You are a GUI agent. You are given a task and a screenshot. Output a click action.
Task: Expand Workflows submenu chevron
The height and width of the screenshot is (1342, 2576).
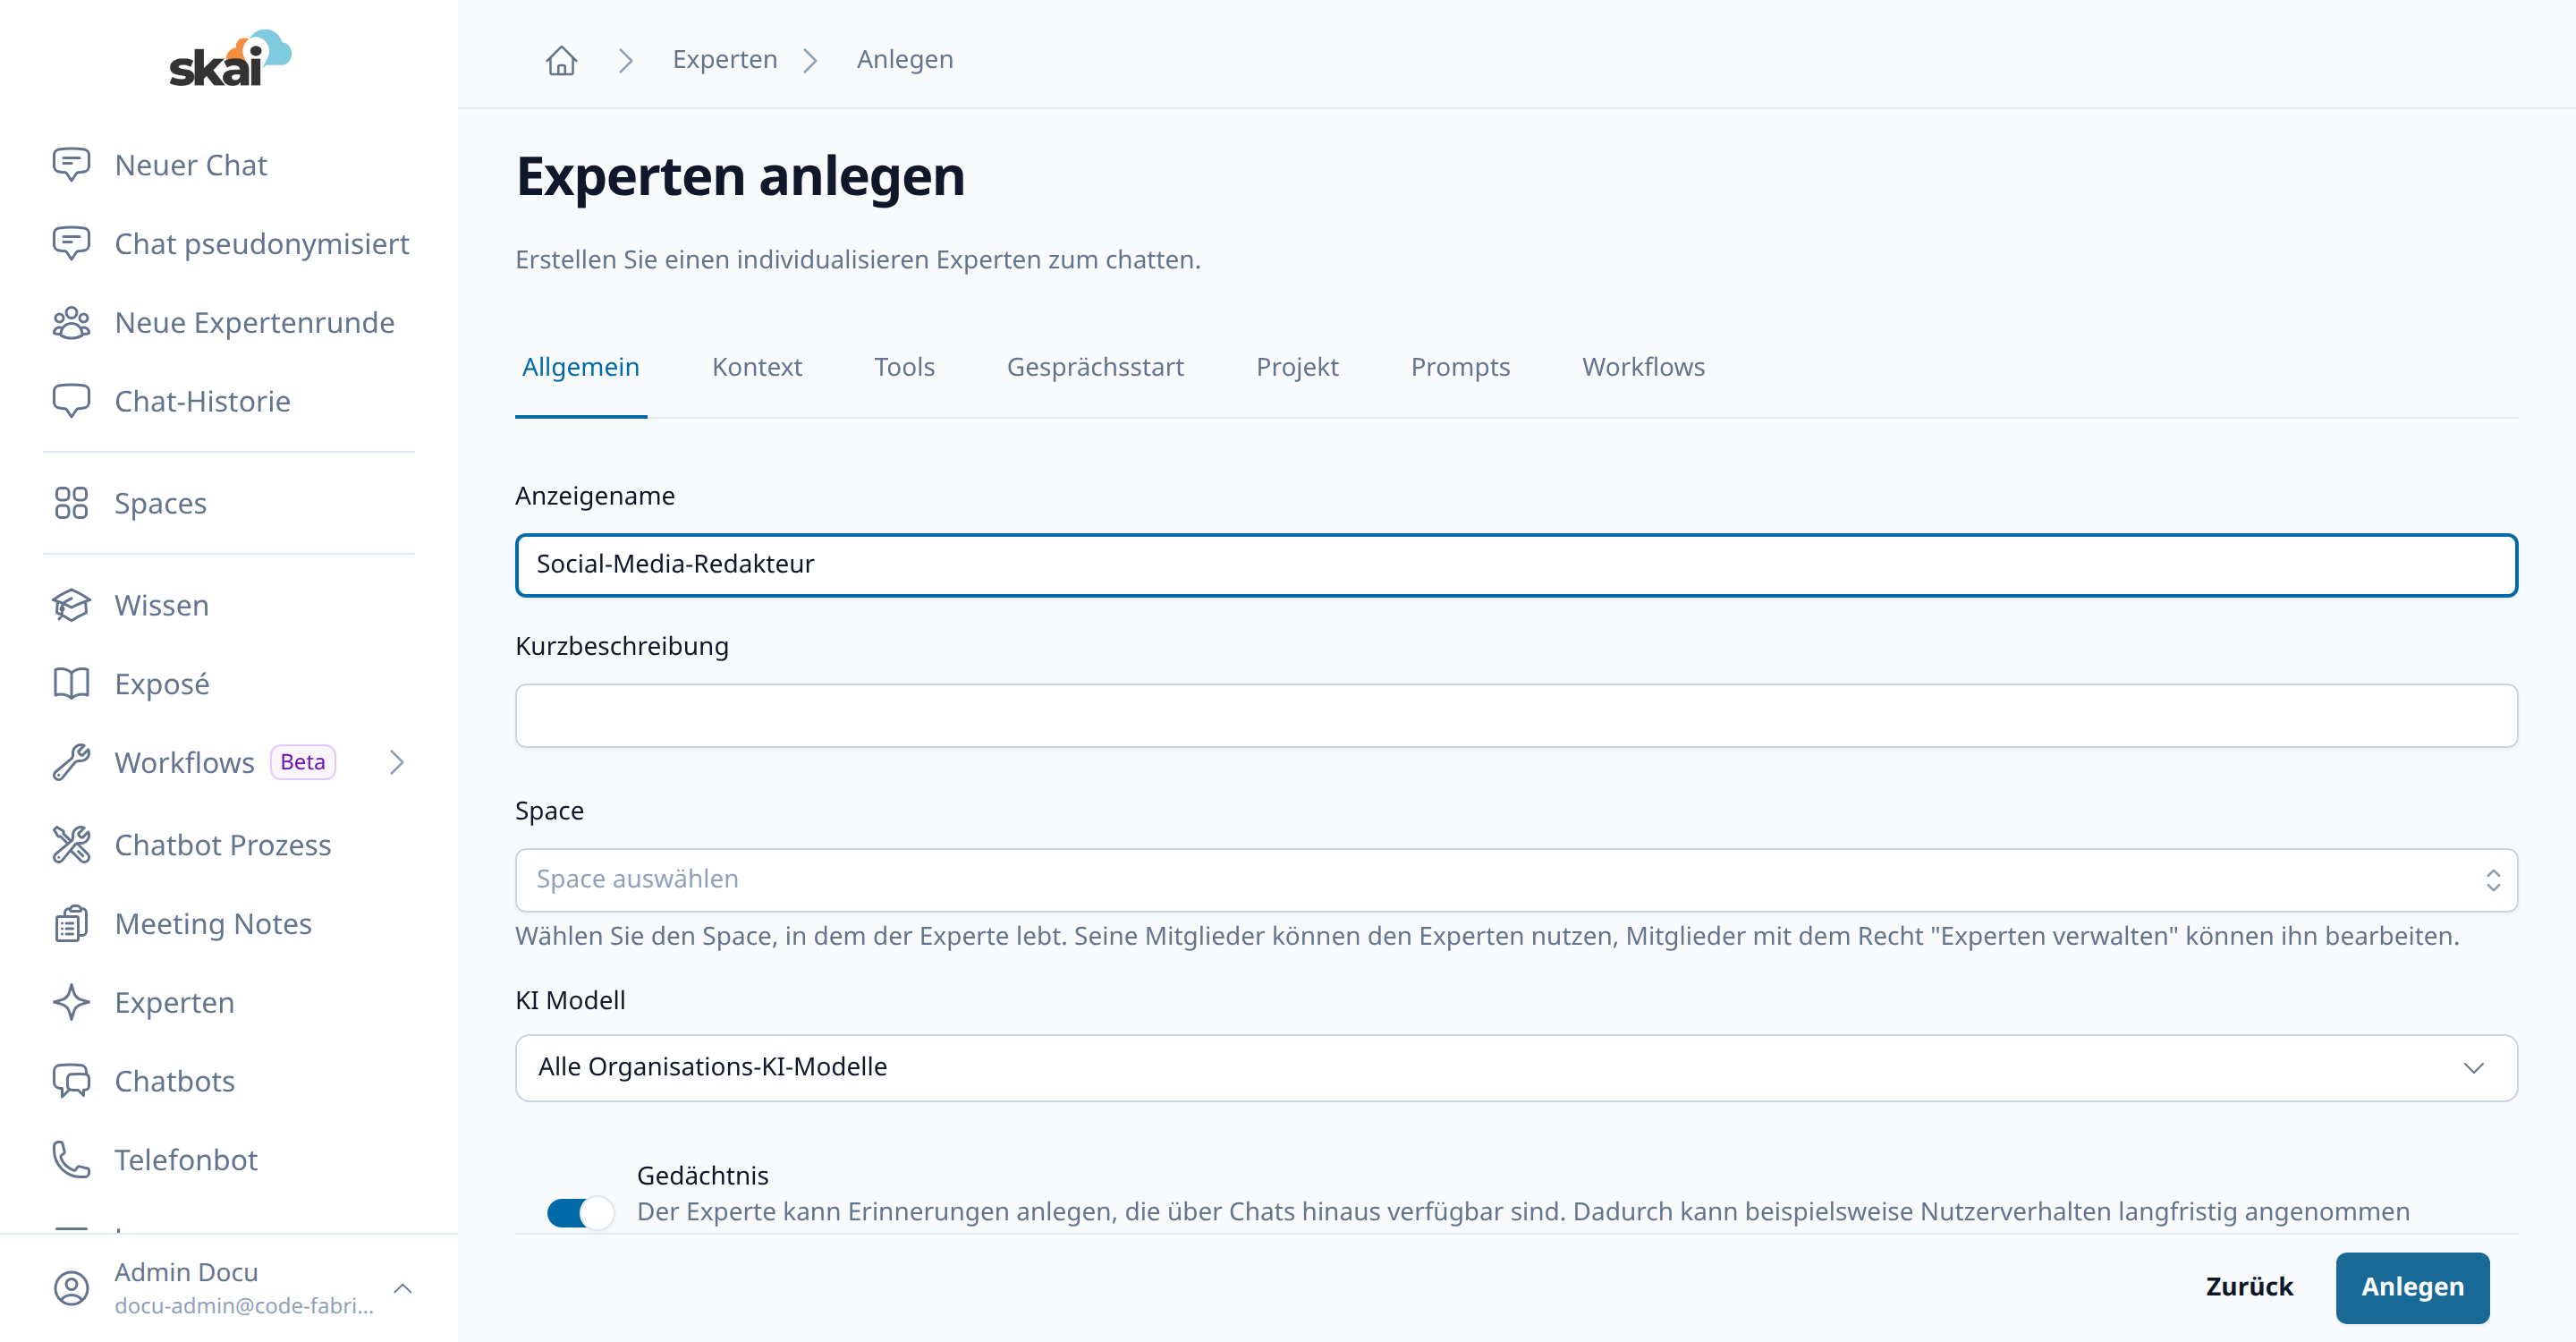pos(397,762)
